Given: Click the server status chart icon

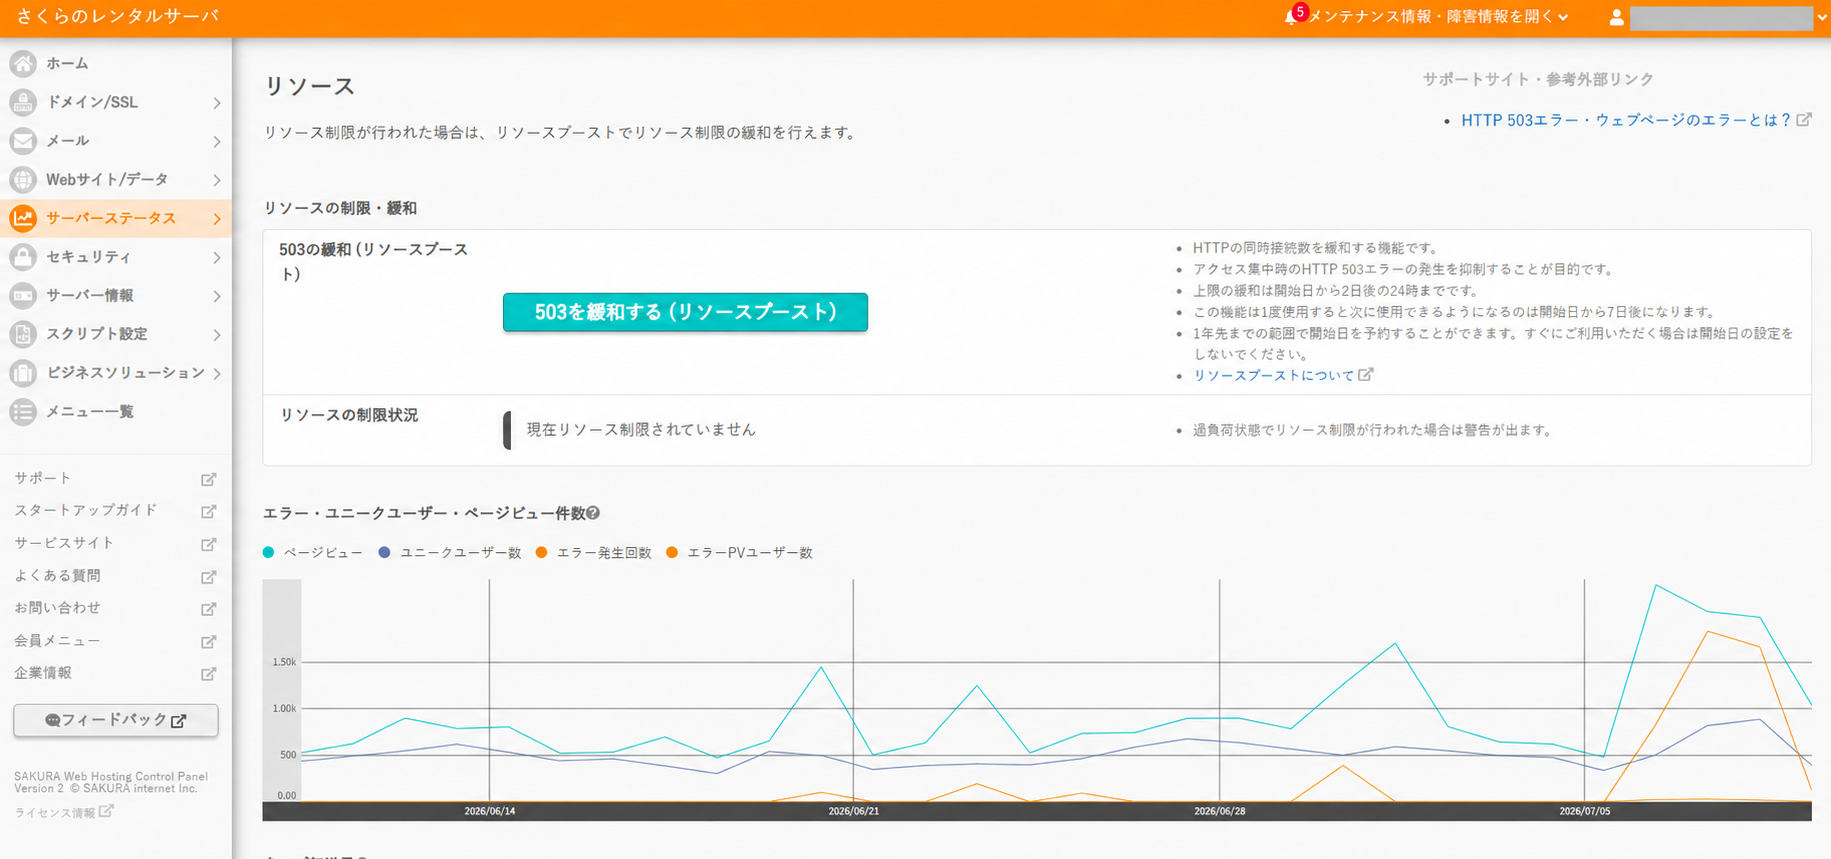Looking at the screenshot, I should click(23, 218).
